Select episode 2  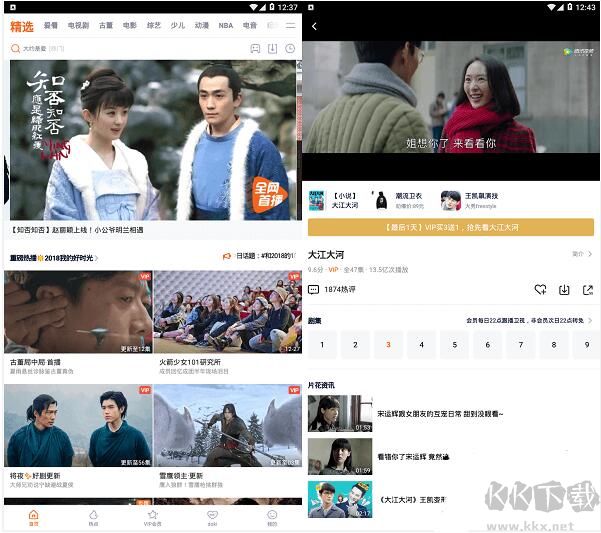pos(355,345)
